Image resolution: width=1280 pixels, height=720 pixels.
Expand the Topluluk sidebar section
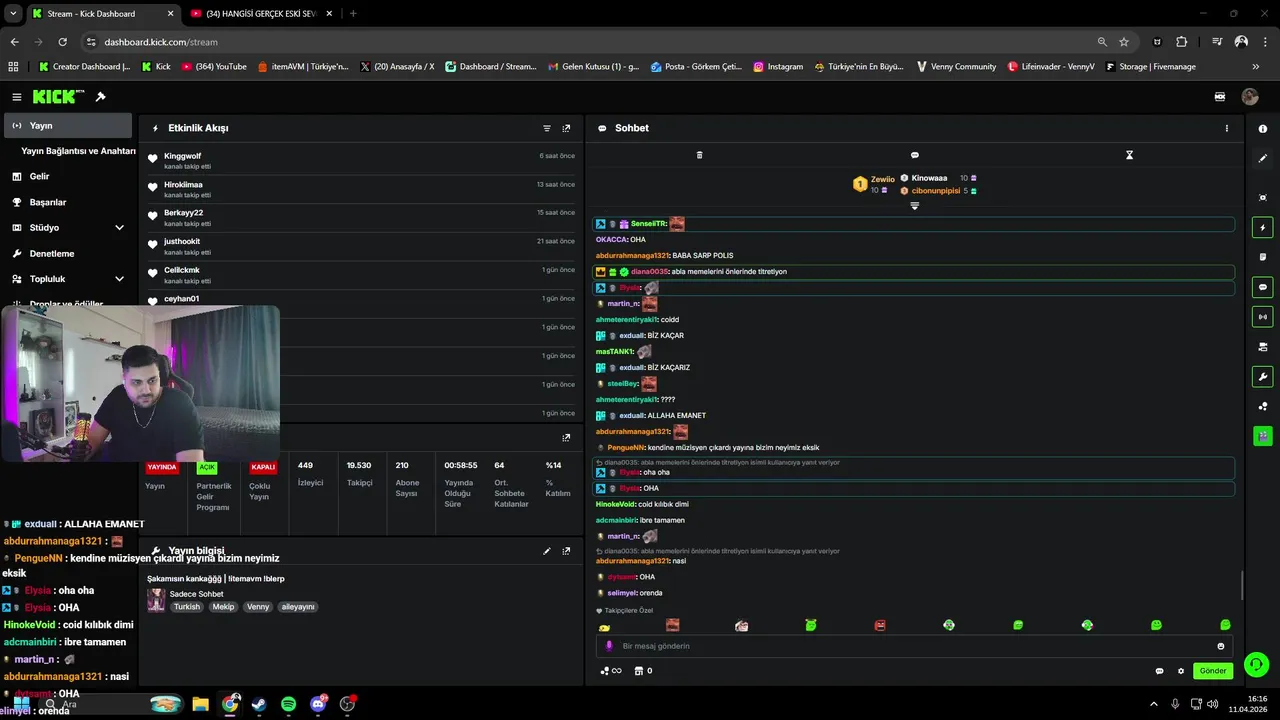point(119,279)
